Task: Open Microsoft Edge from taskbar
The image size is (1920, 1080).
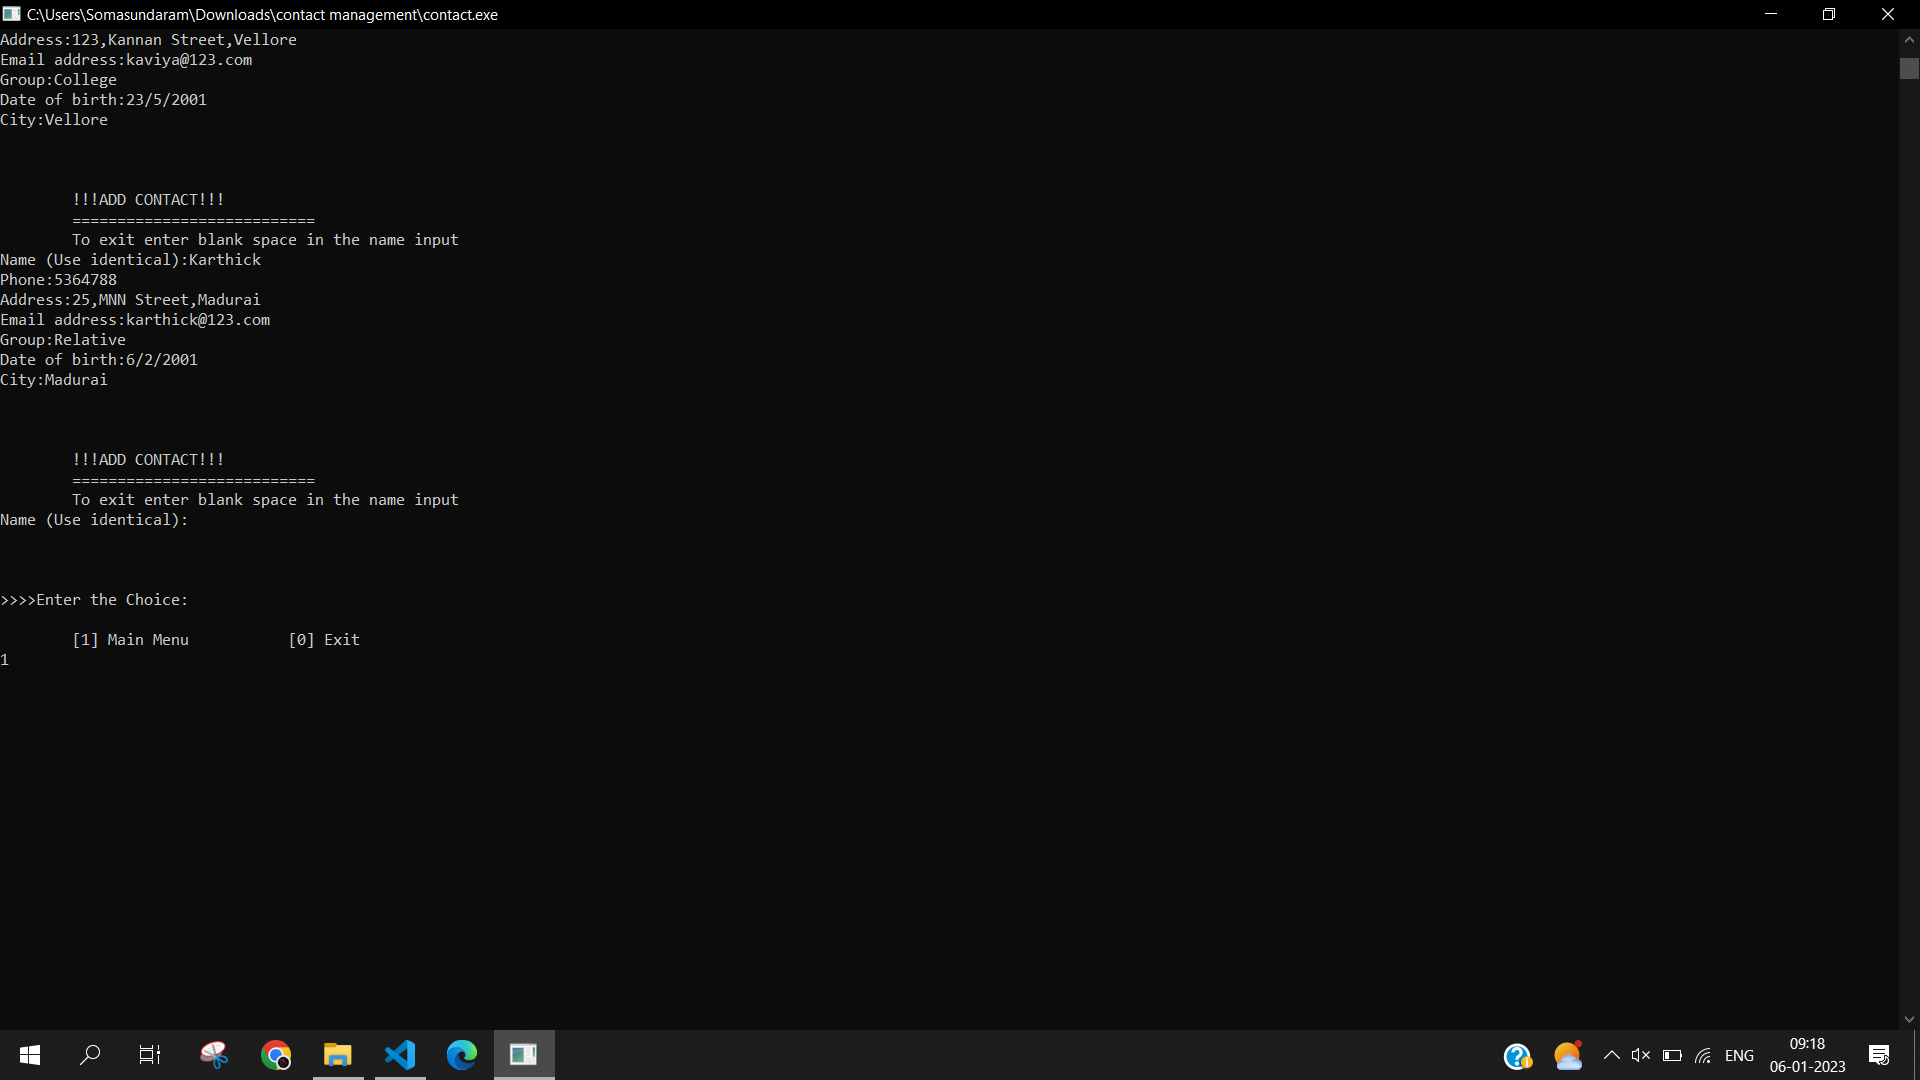Action: point(462,1055)
